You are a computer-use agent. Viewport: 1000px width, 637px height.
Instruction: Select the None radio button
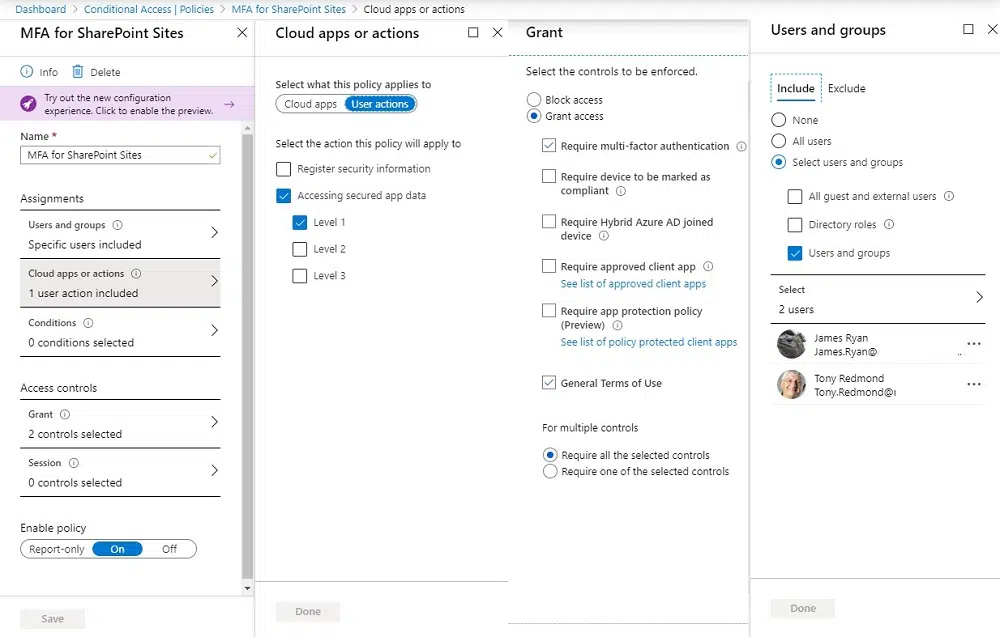[x=778, y=120]
